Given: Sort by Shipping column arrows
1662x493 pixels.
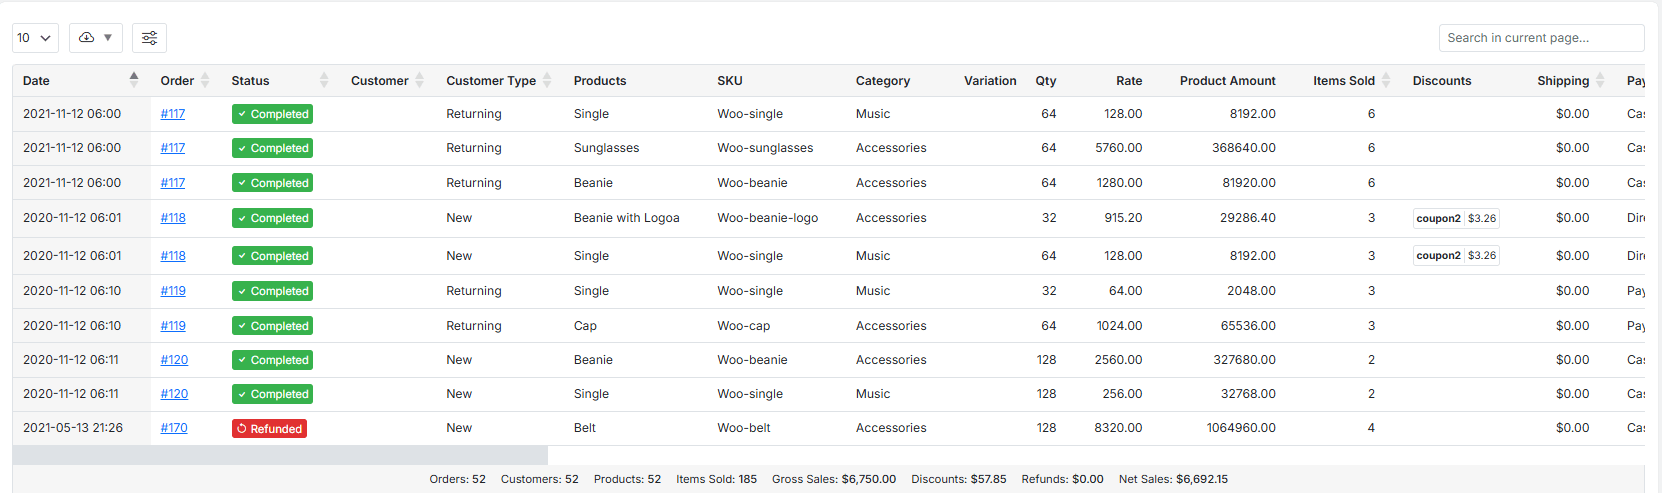Looking at the screenshot, I should click(1600, 80).
